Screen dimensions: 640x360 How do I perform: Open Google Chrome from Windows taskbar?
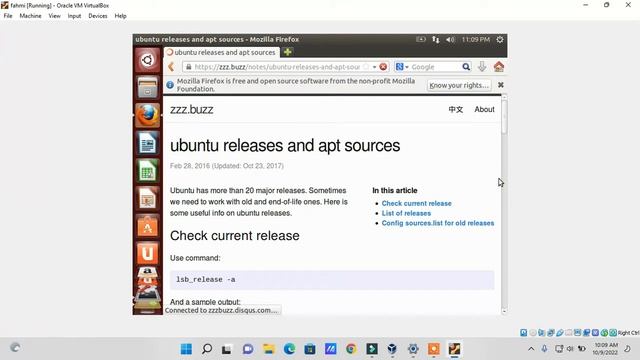coord(351,349)
